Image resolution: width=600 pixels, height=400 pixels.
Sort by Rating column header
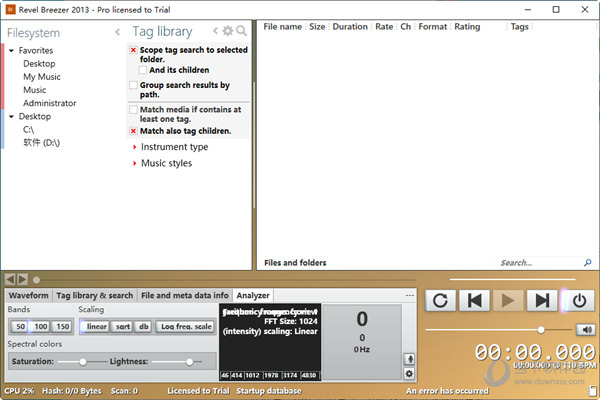click(x=467, y=27)
